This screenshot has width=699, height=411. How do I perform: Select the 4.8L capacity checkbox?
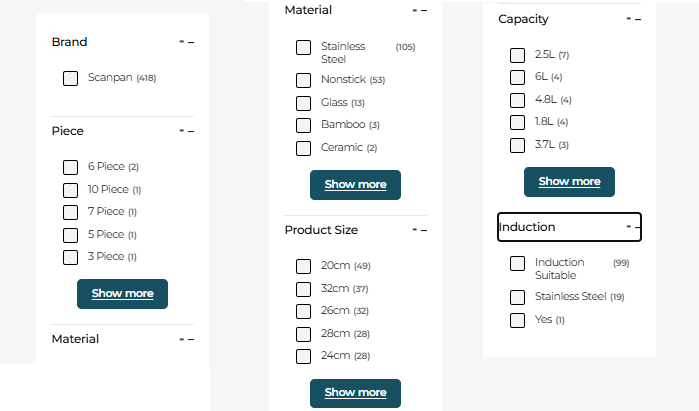click(x=517, y=100)
